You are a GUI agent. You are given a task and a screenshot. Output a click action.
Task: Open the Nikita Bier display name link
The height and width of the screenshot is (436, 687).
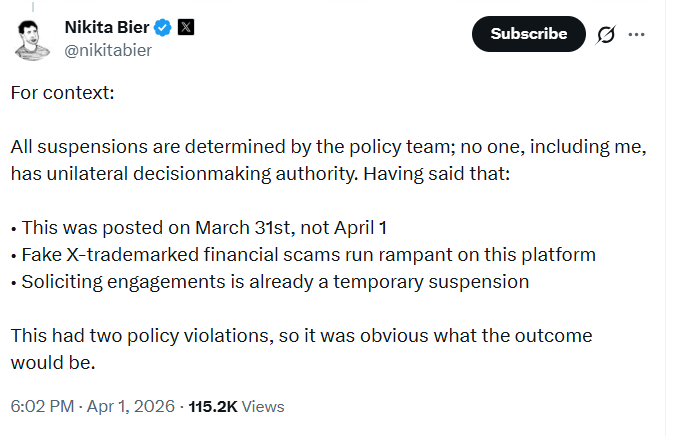coord(107,27)
